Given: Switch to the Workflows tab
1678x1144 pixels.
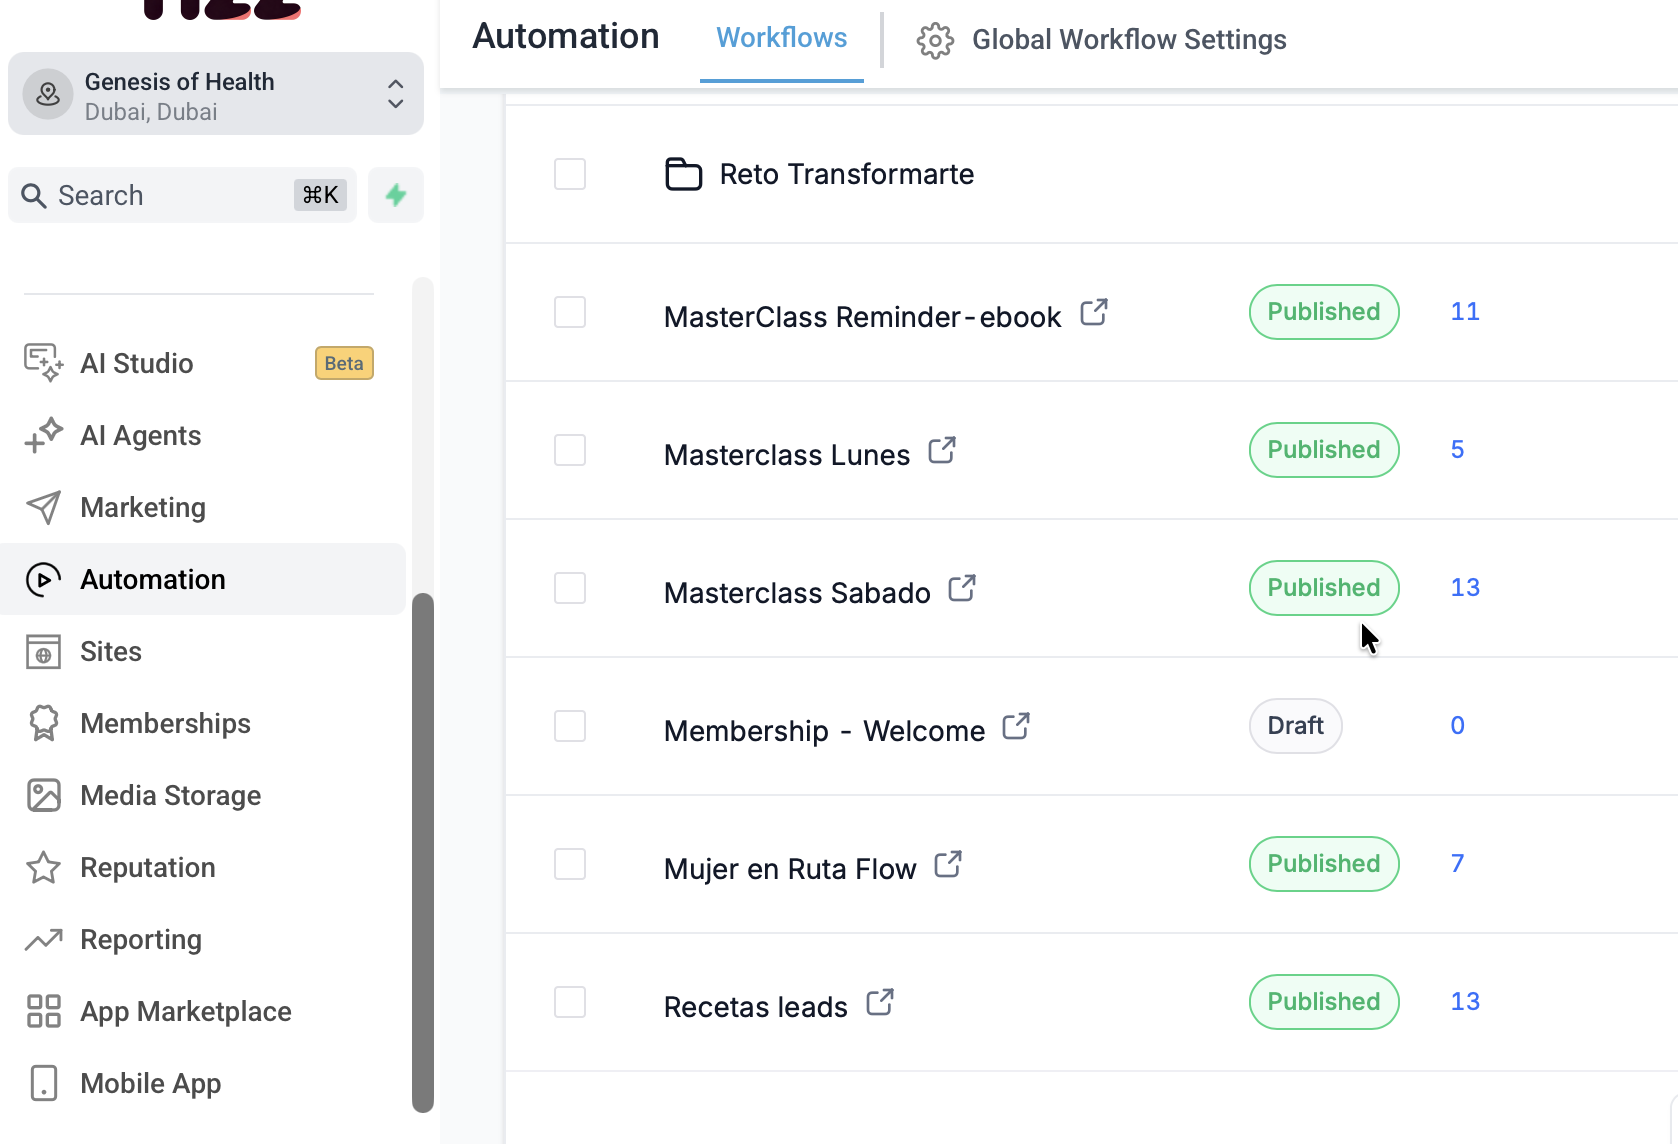Looking at the screenshot, I should coord(782,38).
